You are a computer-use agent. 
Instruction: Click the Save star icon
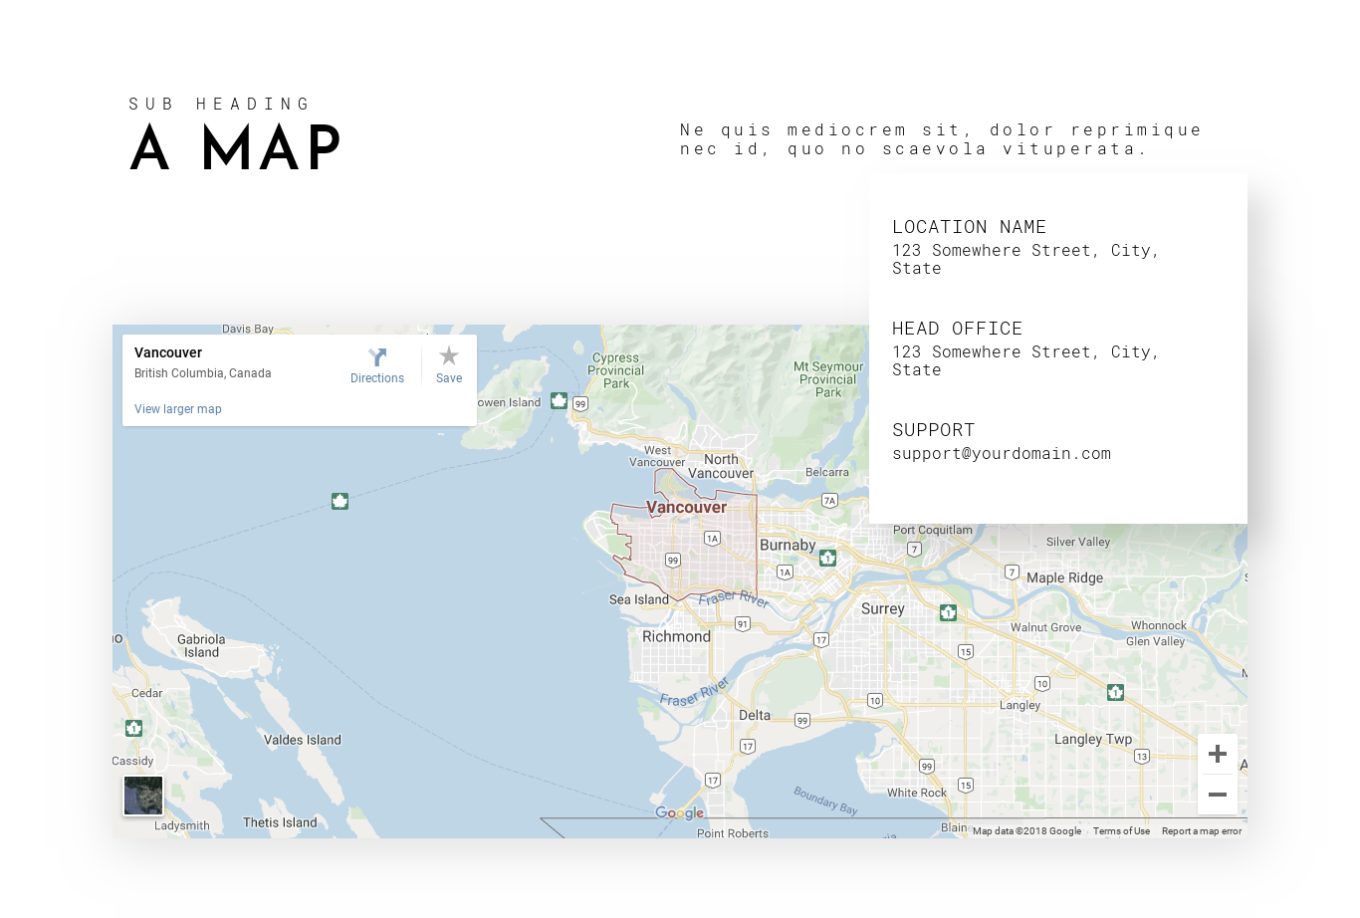click(x=449, y=356)
